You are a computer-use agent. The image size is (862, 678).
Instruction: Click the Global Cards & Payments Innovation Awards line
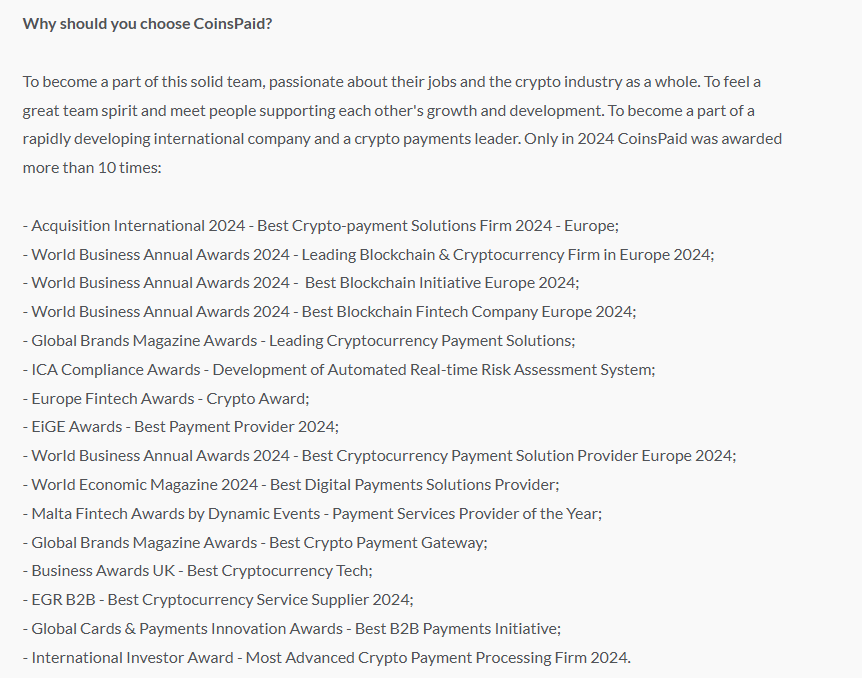coord(292,629)
